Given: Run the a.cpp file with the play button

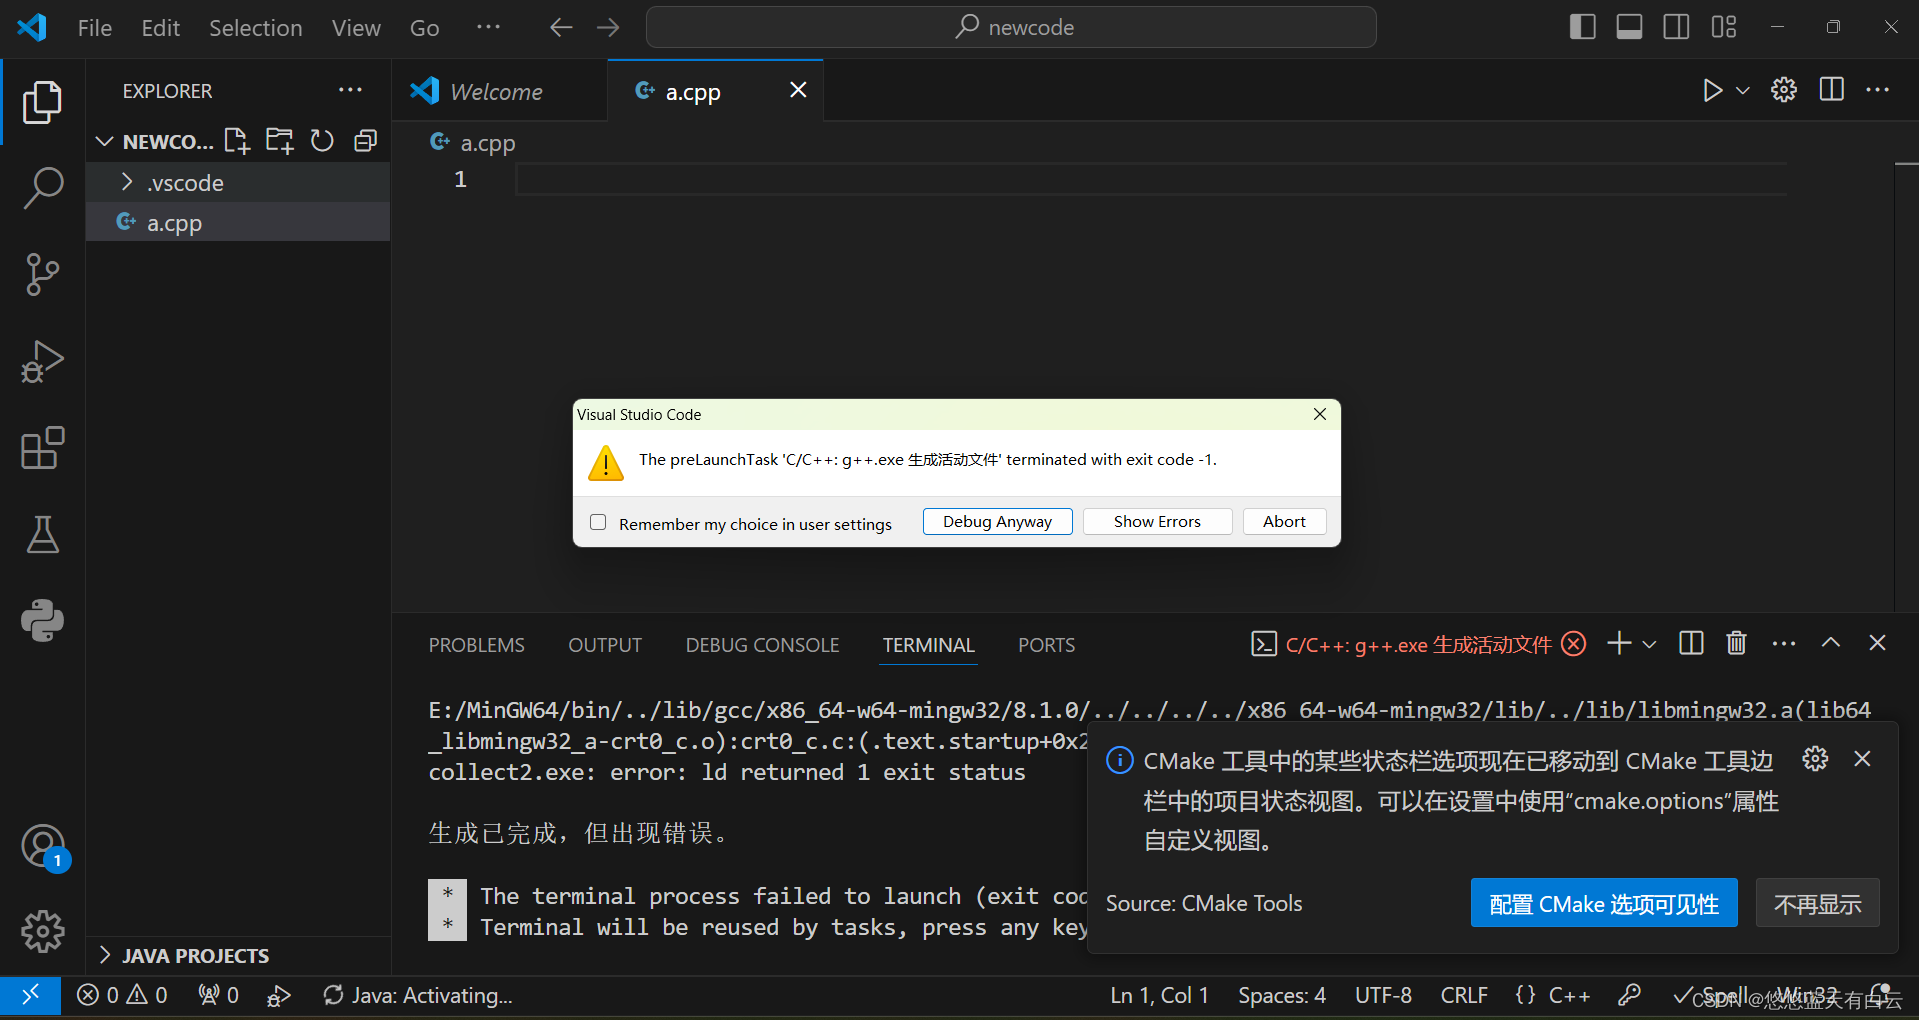Looking at the screenshot, I should pyautogui.click(x=1711, y=90).
